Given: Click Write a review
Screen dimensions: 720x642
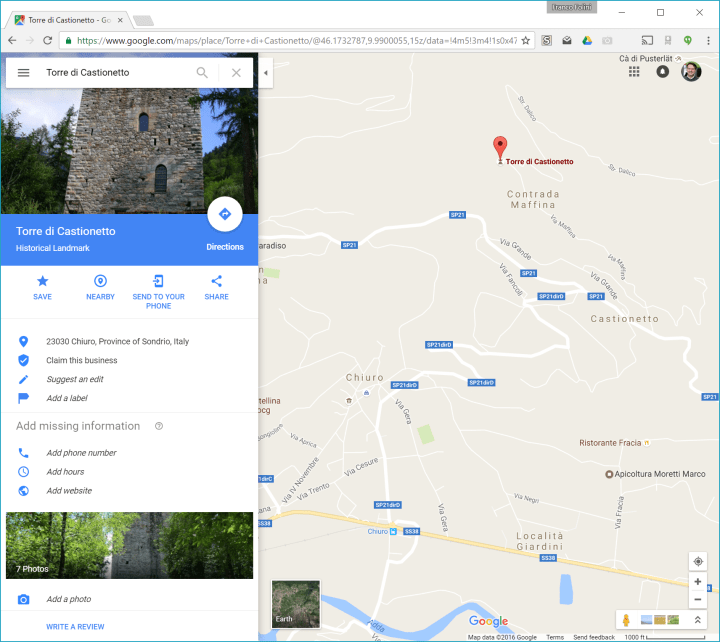Looking at the screenshot, I should [x=75, y=627].
